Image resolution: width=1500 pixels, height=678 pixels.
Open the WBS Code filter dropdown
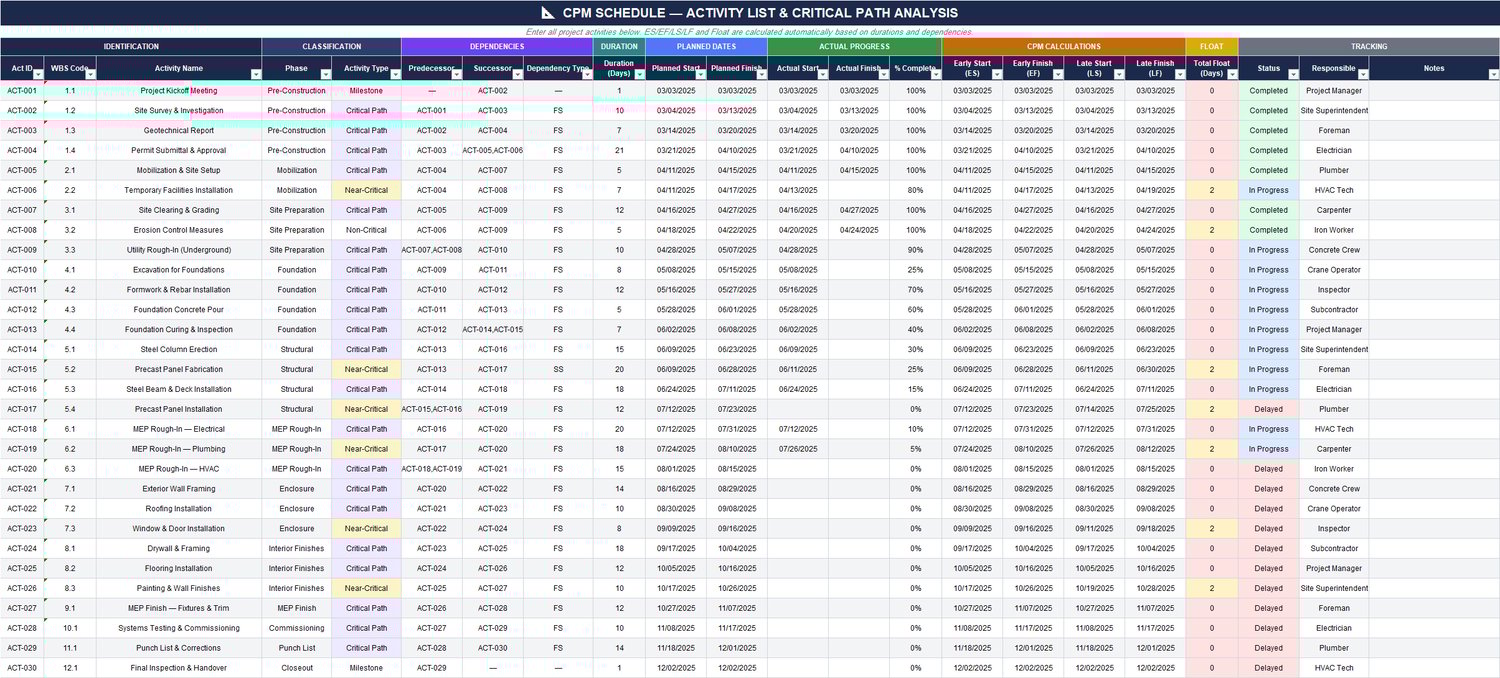(x=90, y=74)
